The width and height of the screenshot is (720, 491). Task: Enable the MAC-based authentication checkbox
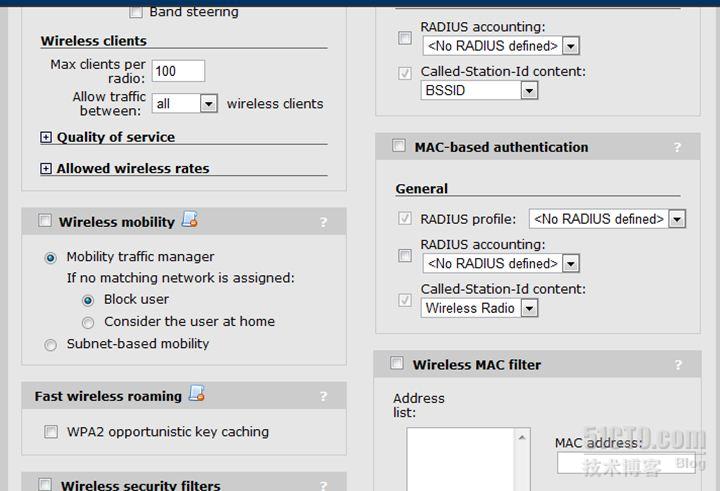399,146
